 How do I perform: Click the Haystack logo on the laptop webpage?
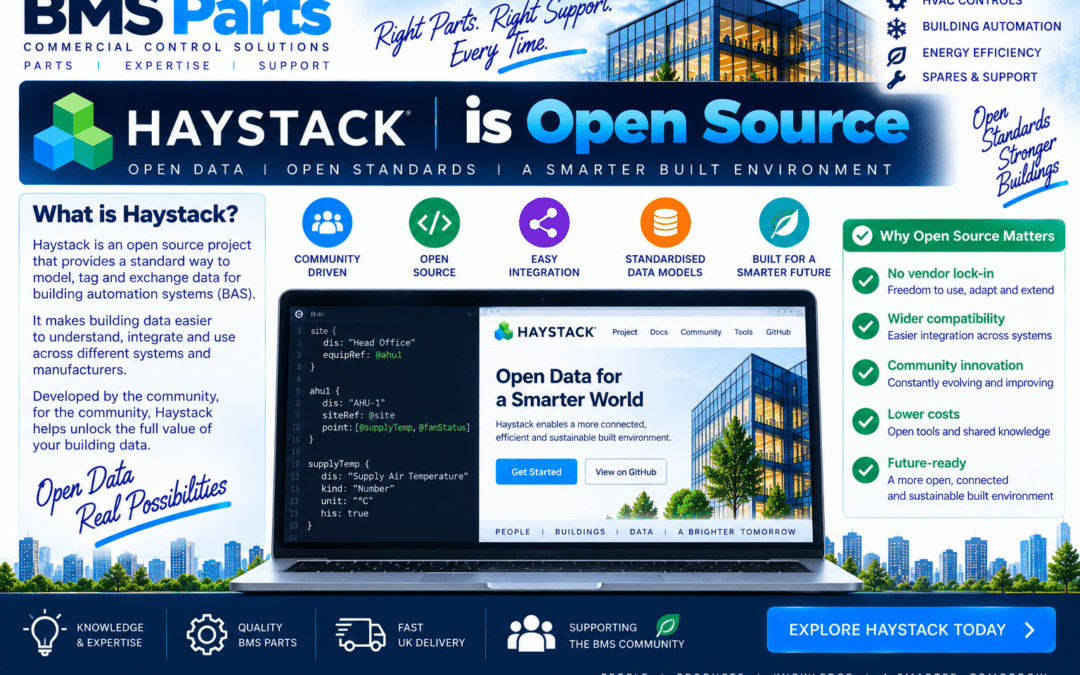pyautogui.click(x=544, y=332)
